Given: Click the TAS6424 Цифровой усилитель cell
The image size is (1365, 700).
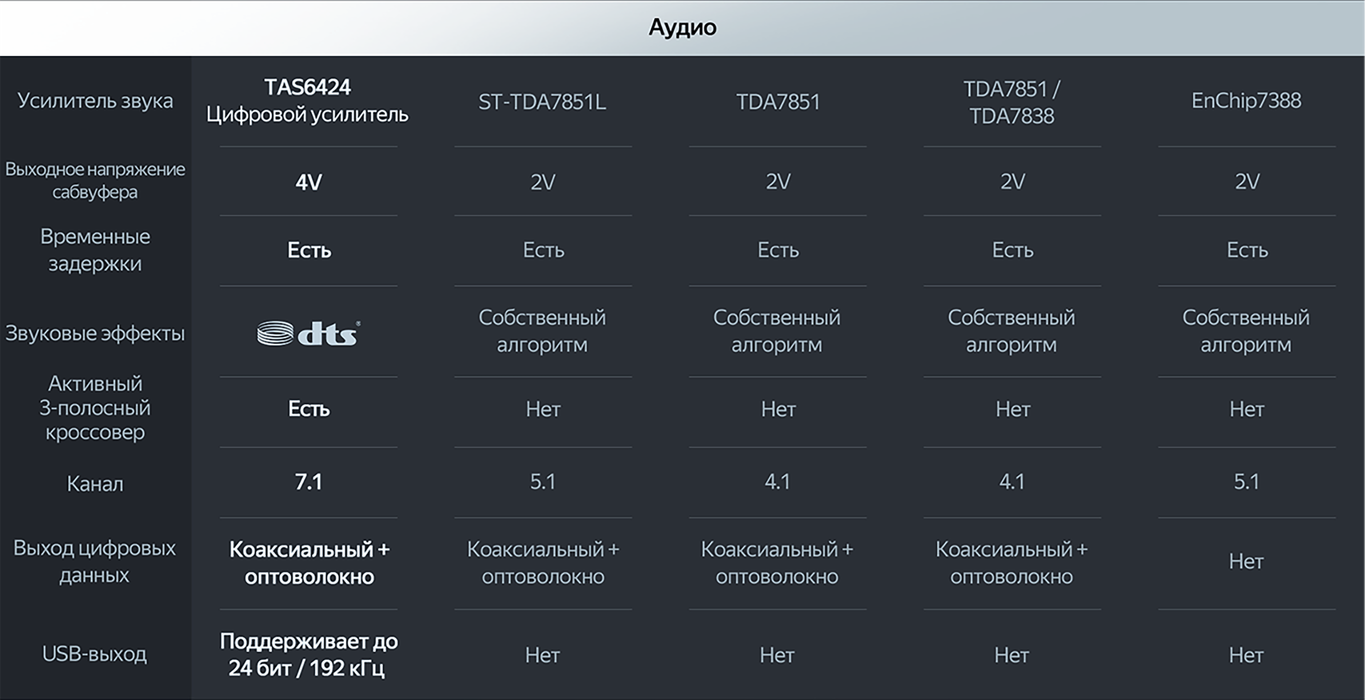Looking at the screenshot, I should click(x=308, y=101).
